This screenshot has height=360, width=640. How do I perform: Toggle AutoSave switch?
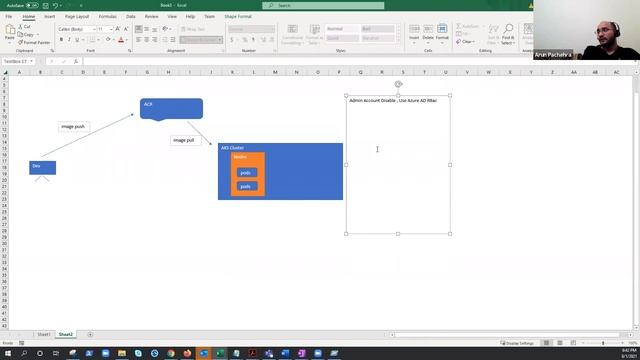point(32,6)
